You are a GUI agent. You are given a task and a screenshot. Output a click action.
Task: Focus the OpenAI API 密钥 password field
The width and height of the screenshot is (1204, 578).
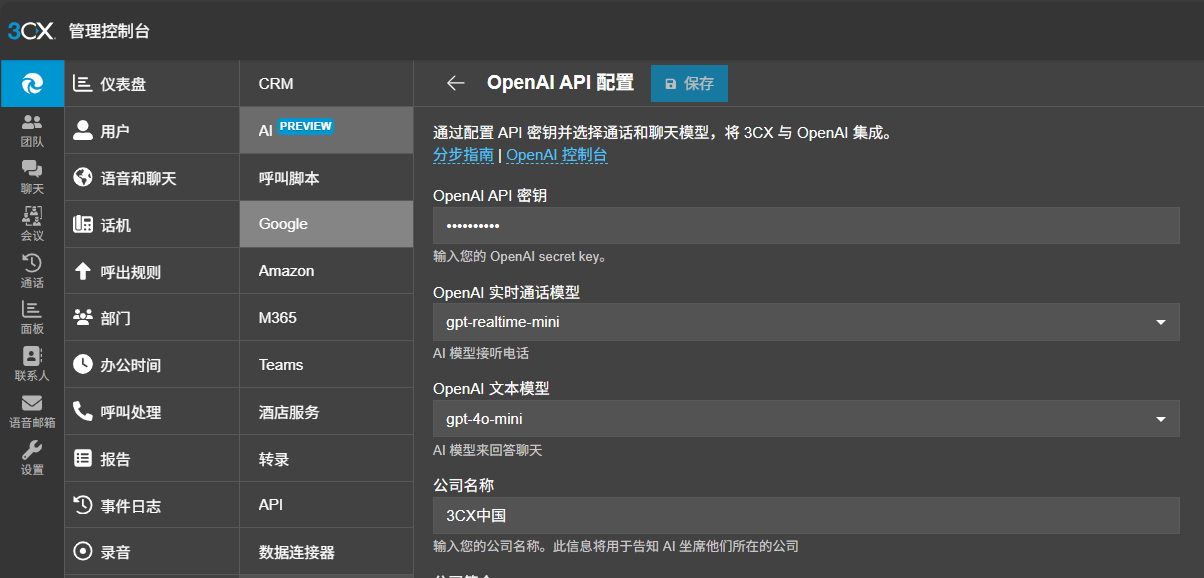point(806,226)
